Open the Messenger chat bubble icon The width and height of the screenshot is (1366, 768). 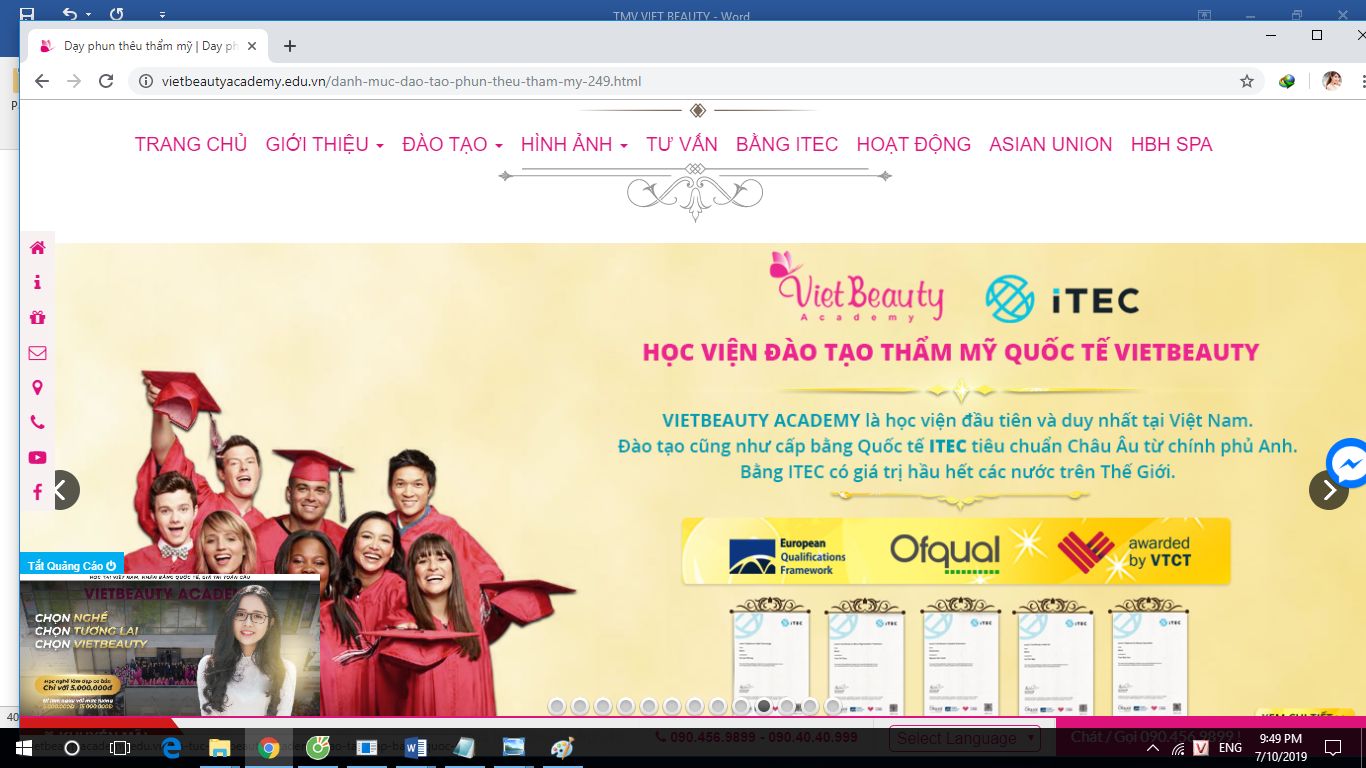(1348, 463)
